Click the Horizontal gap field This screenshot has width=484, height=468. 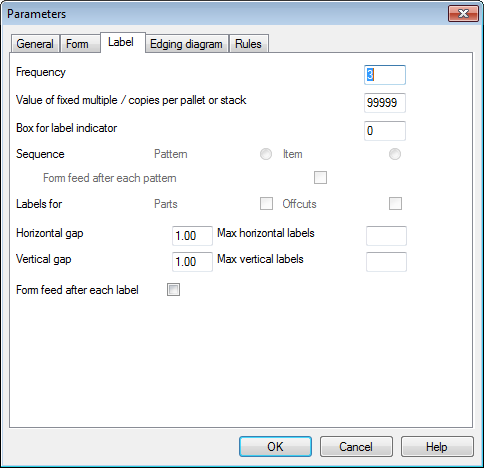tap(192, 236)
